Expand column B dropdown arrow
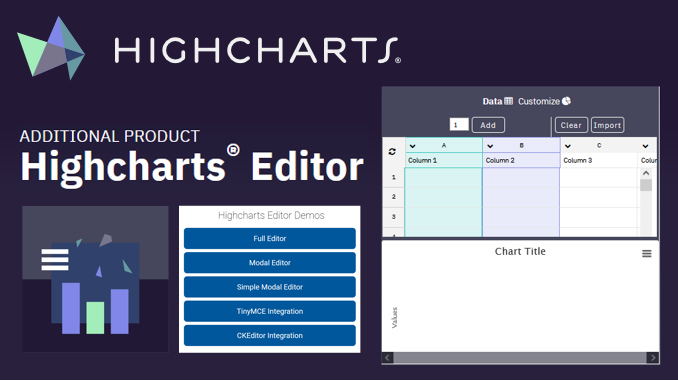This screenshot has height=381, width=678. [x=490, y=146]
